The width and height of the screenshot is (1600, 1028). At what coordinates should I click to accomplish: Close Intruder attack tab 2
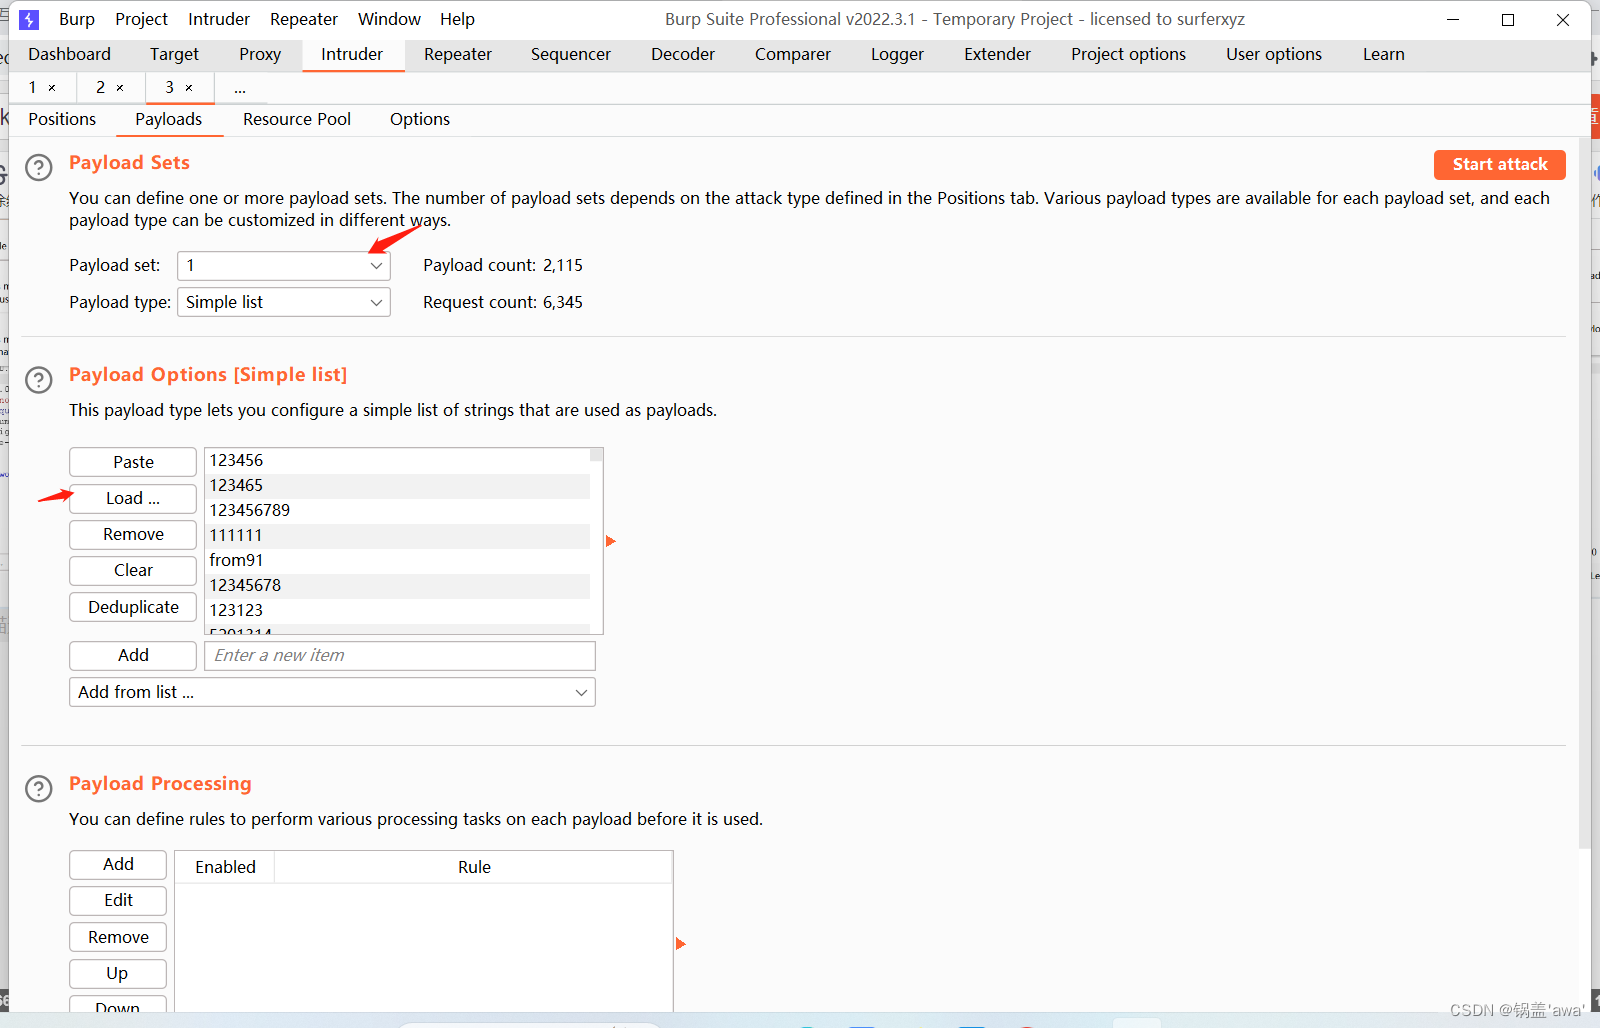tap(120, 88)
